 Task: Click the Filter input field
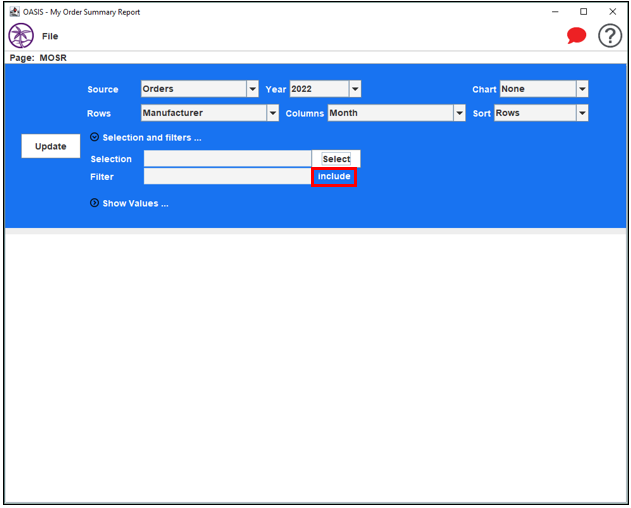point(227,177)
